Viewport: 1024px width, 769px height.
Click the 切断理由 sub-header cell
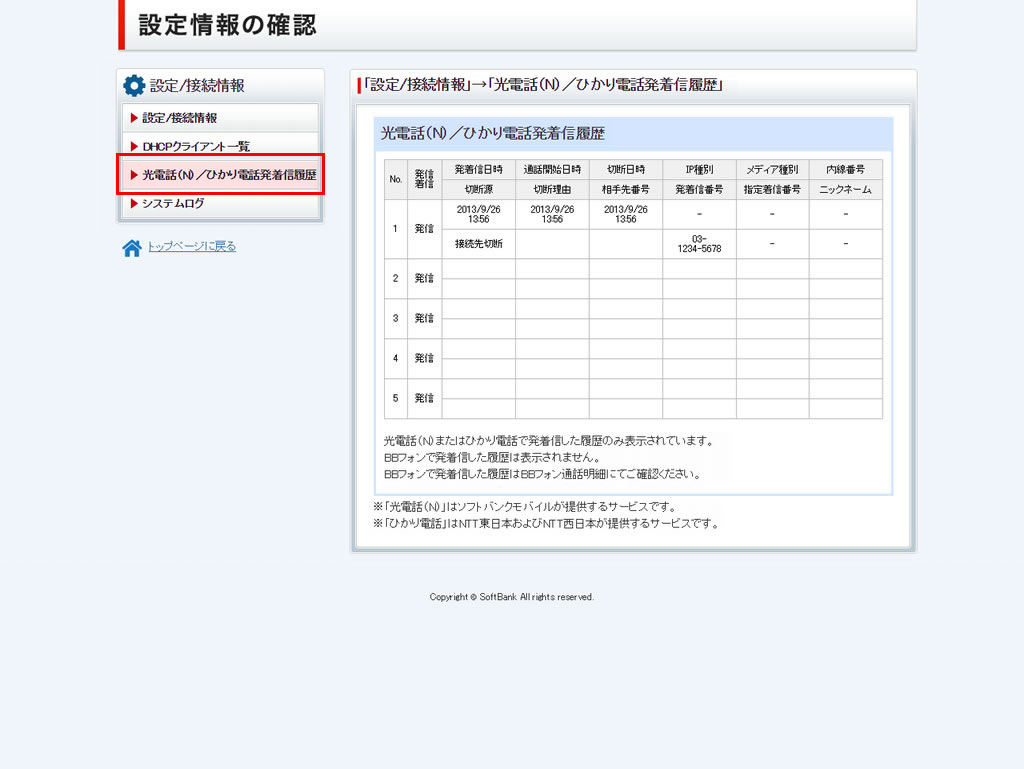(552, 189)
